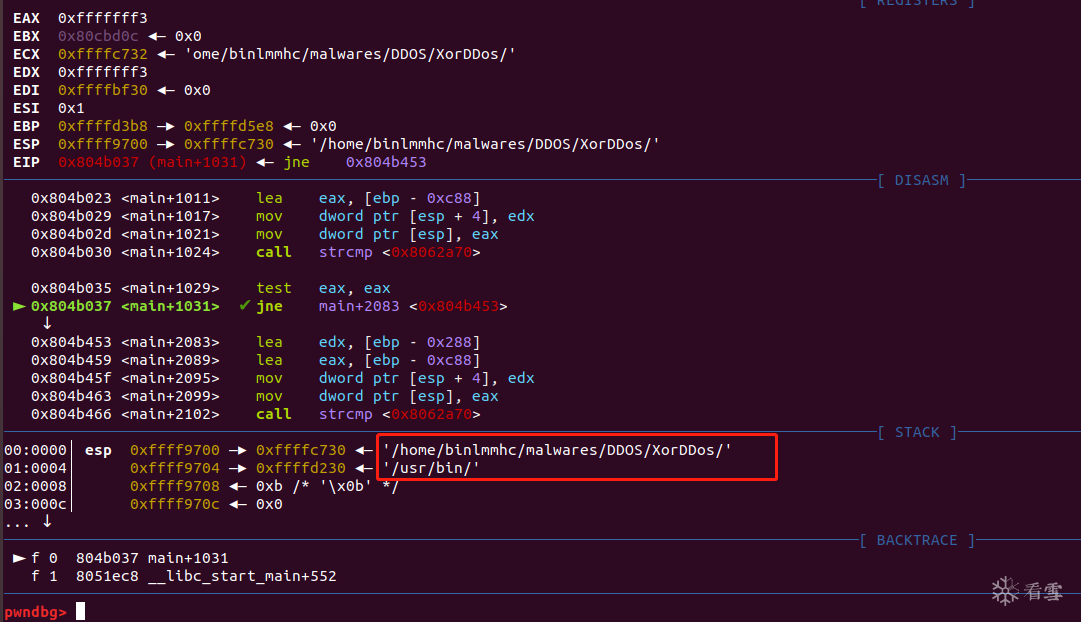This screenshot has width=1081, height=622.
Task: Click instruction at 0x804b029 main+1017
Action: (283, 216)
